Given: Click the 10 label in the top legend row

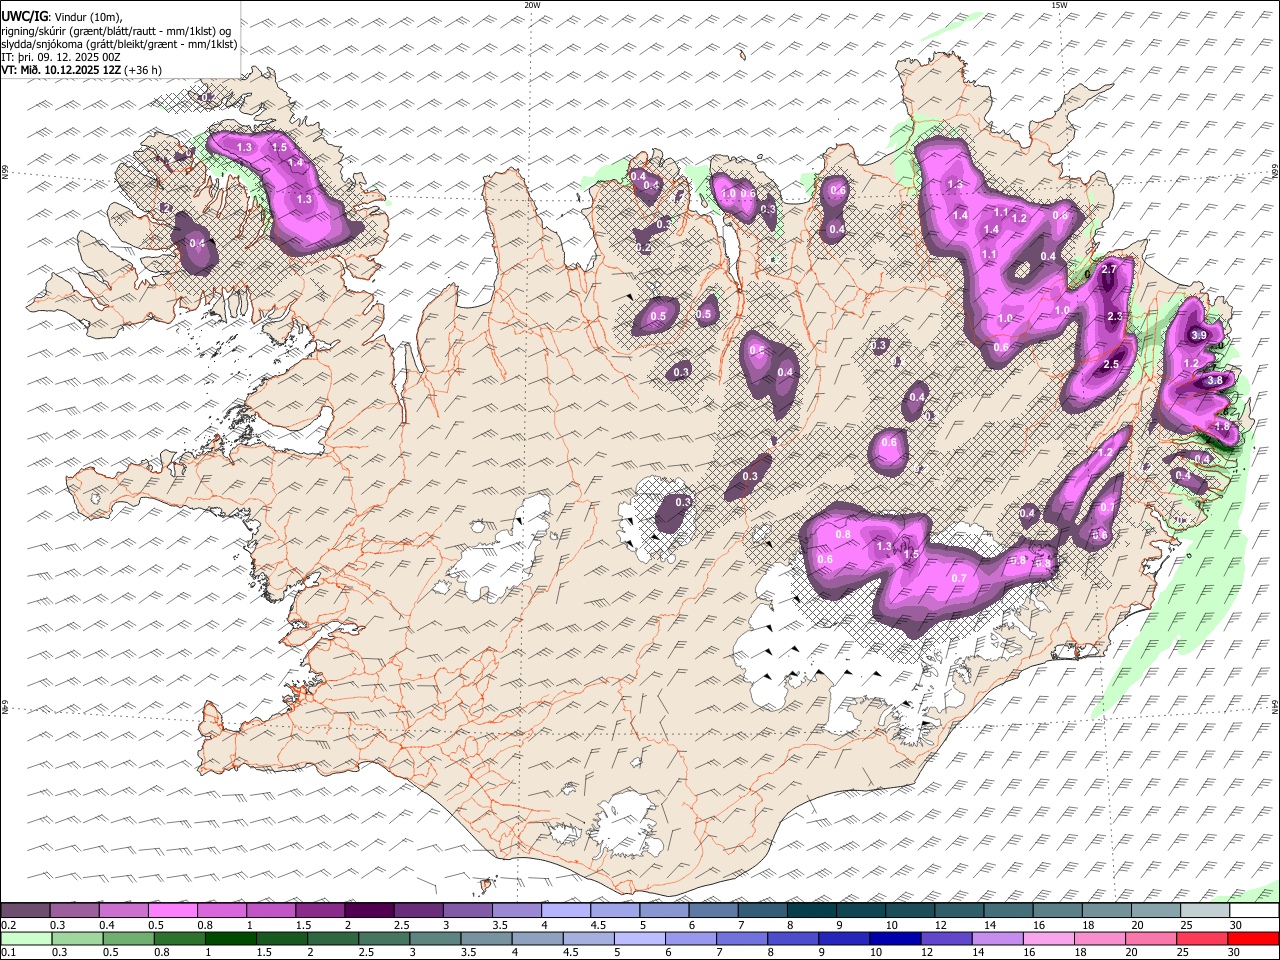Looking at the screenshot, I should pyautogui.click(x=890, y=925).
